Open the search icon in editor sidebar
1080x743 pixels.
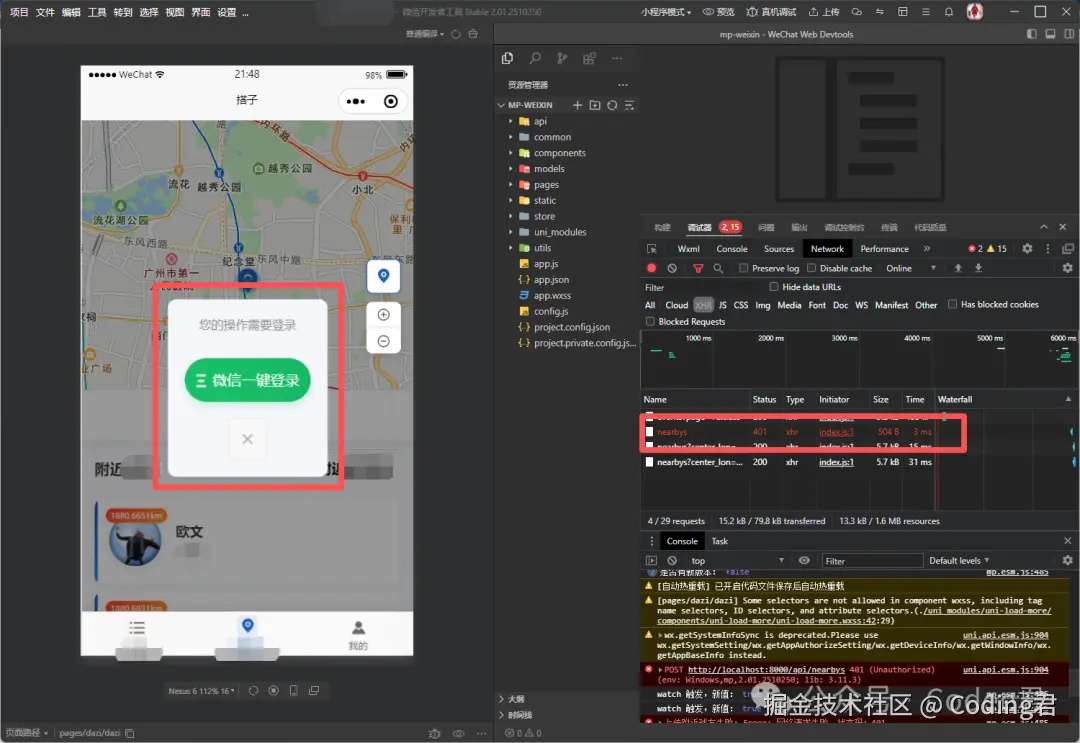click(535, 59)
